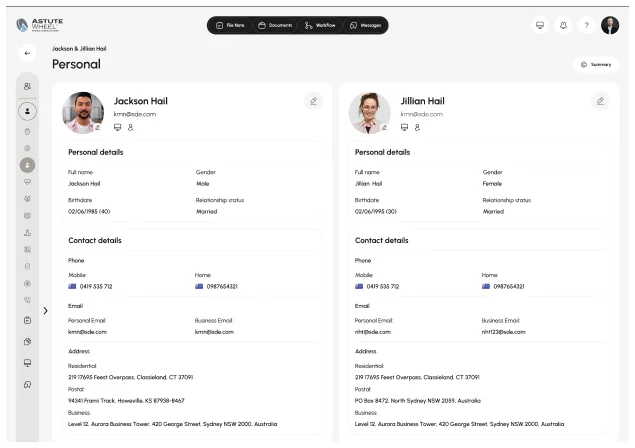
Task: Click Jillian's birthdate '02/06/1995 (30)'
Action: [x=375, y=211]
